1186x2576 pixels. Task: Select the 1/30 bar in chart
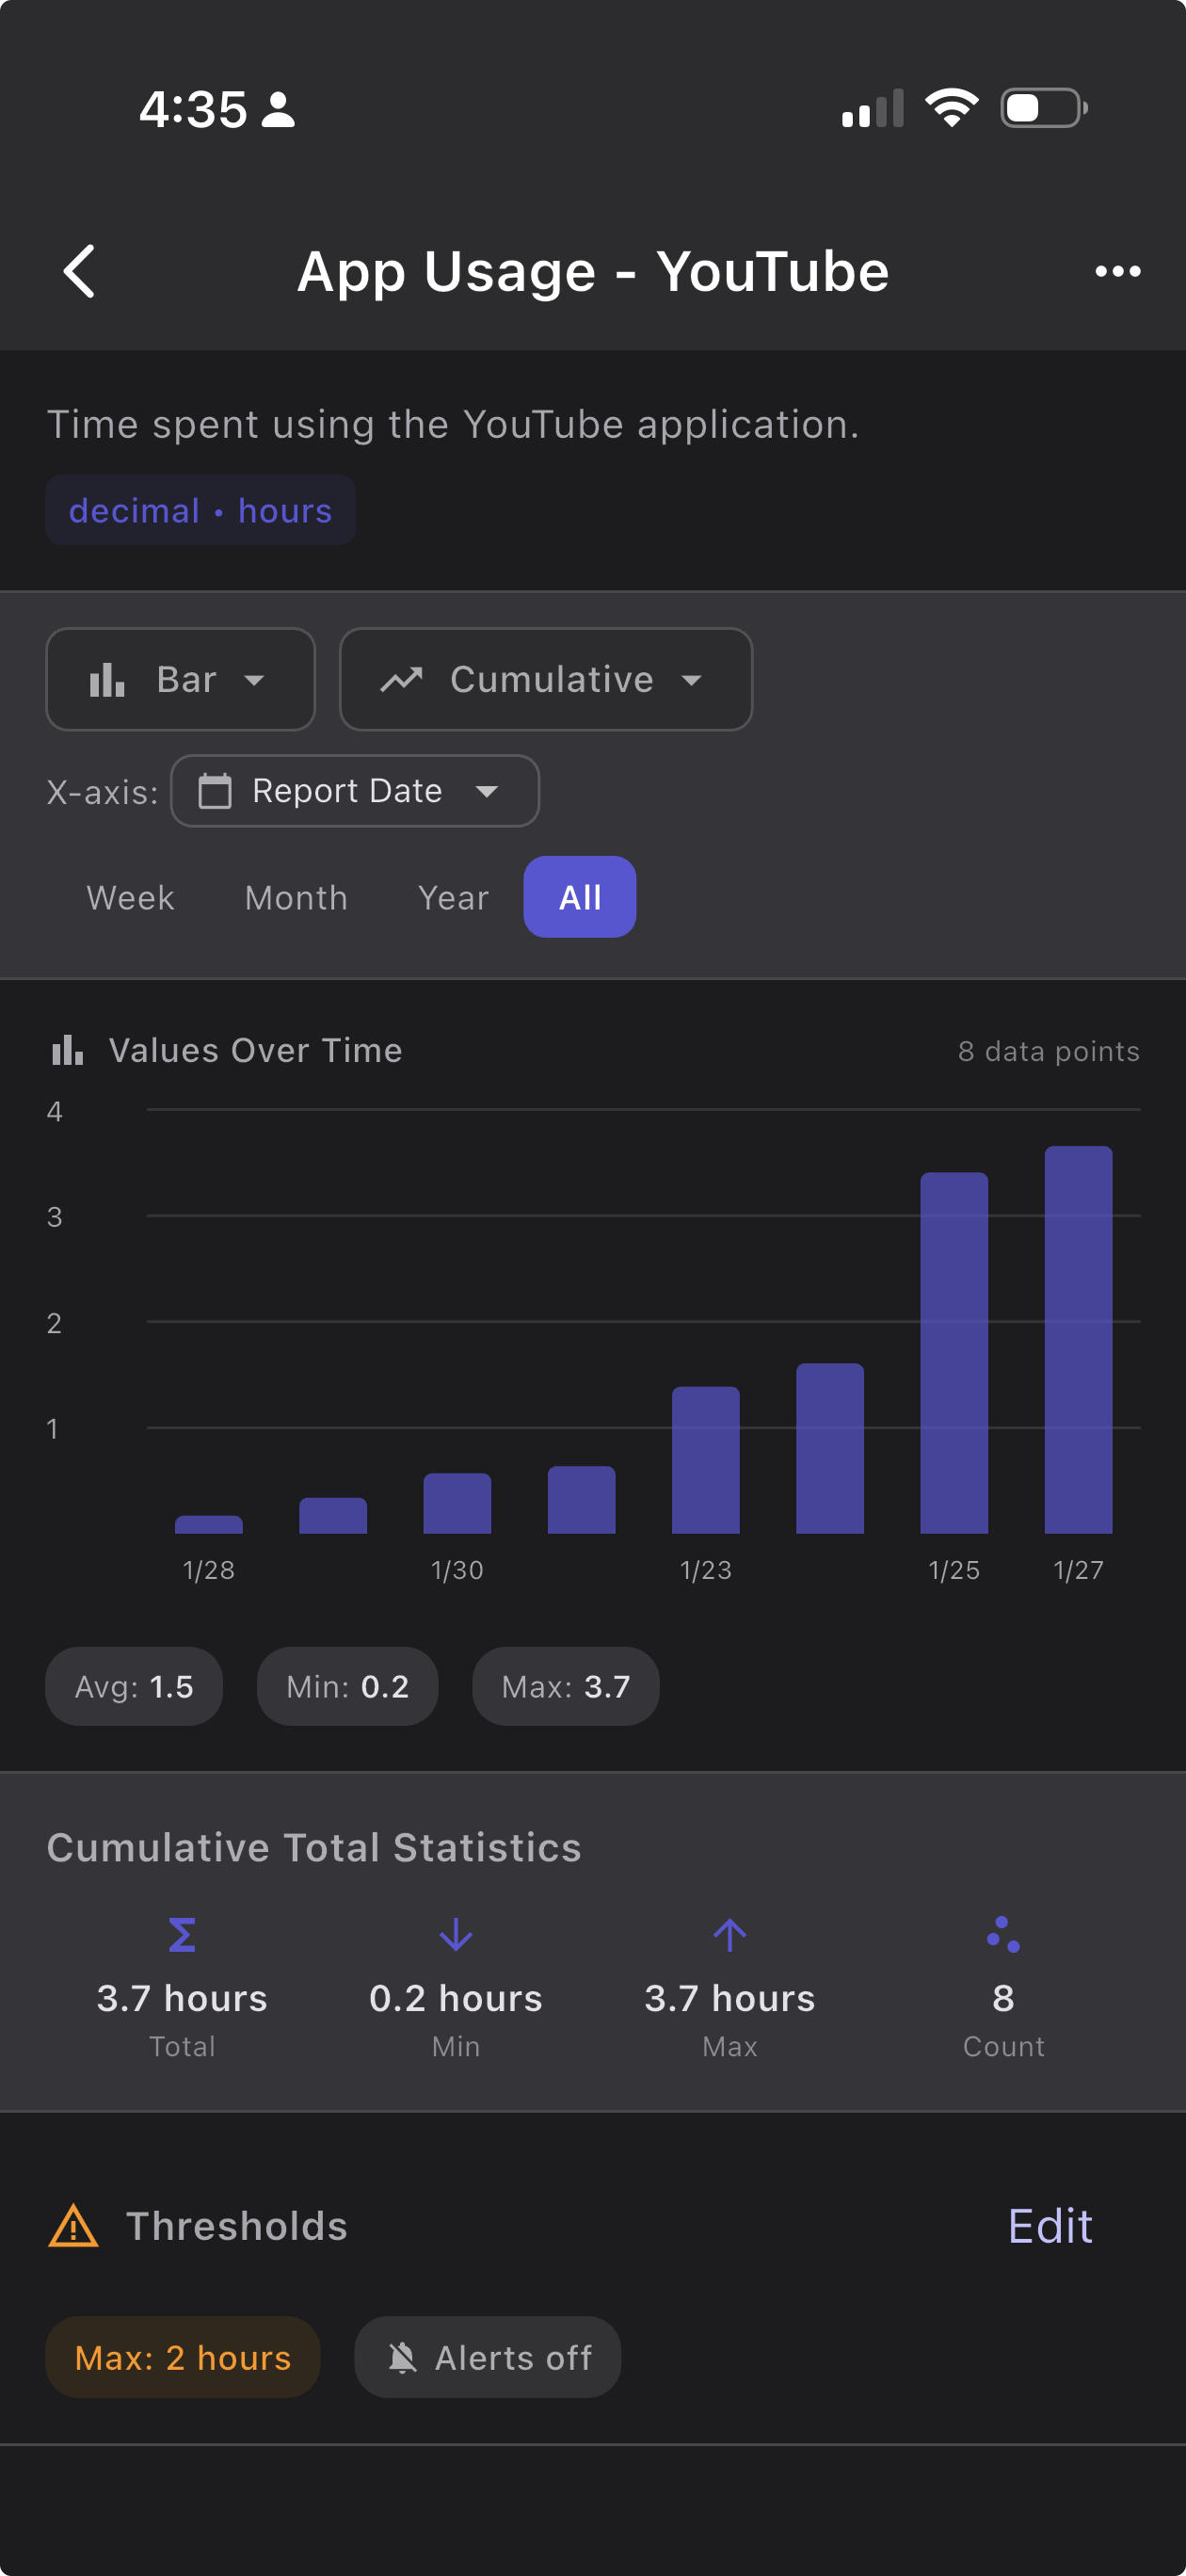click(457, 1503)
